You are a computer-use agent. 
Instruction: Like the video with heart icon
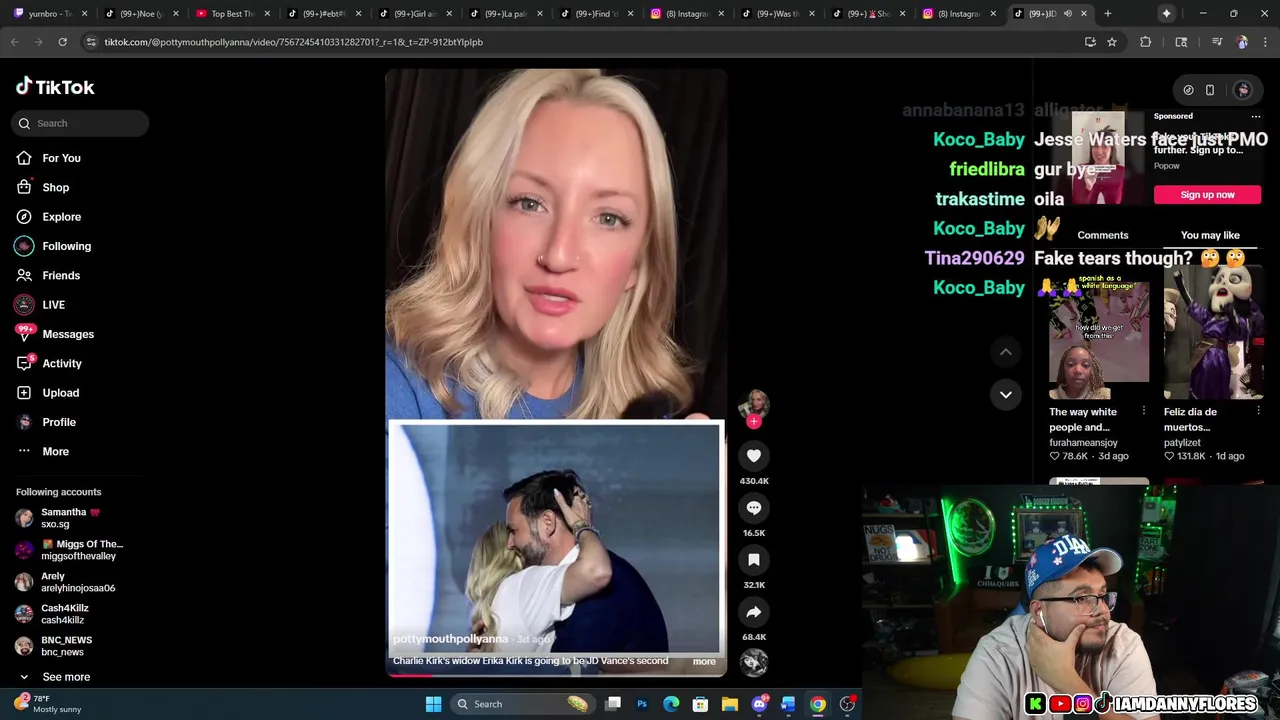tap(754, 456)
